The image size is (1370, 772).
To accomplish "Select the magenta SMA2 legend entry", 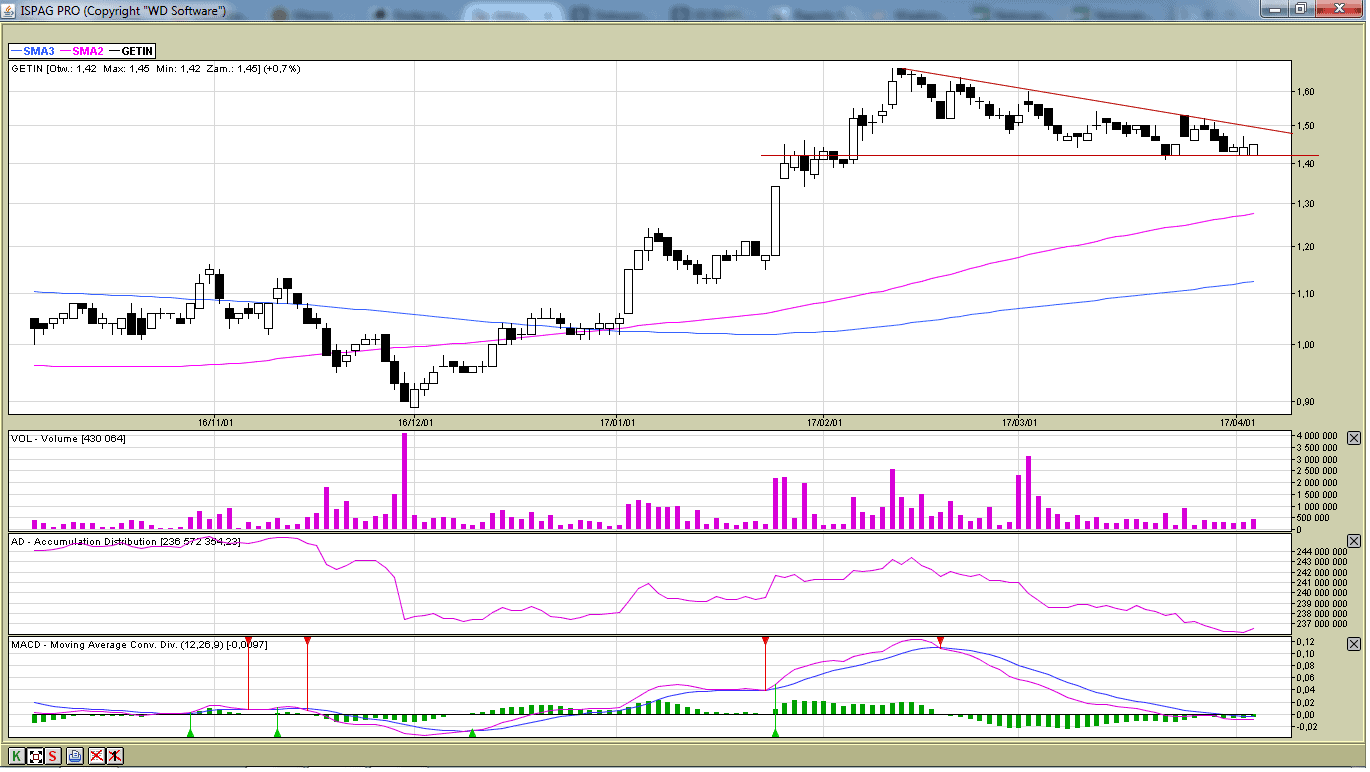I will click(x=82, y=51).
